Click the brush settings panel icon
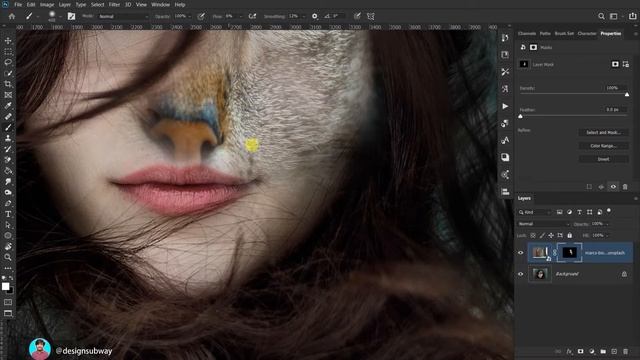Screen dimensions: 640x360 pyautogui.click(x=71, y=16)
